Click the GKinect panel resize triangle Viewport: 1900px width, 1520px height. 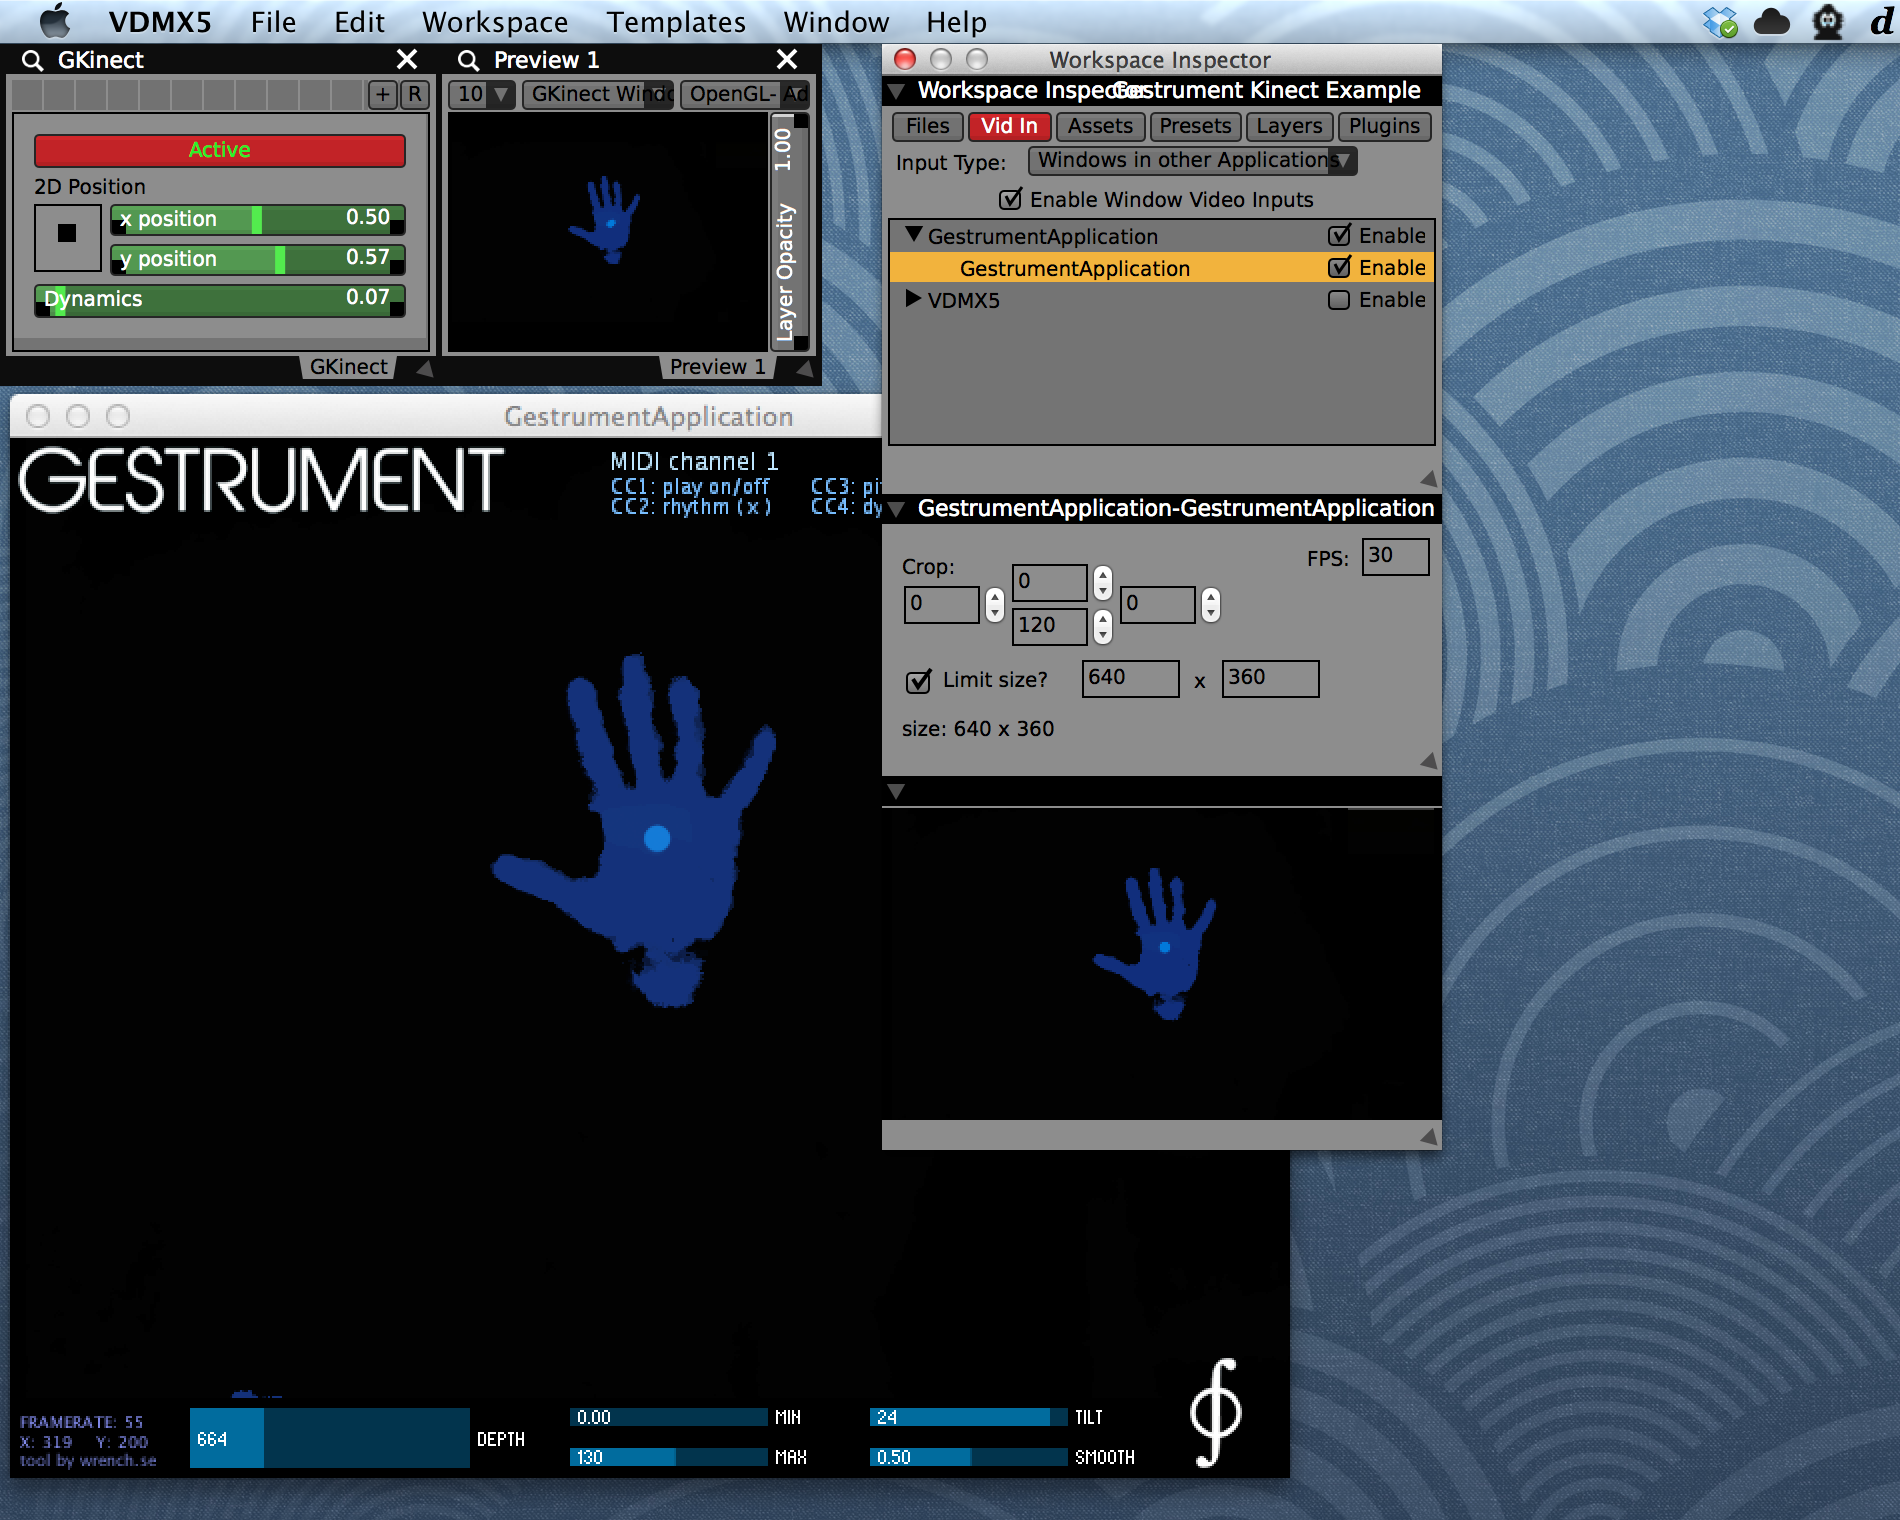(424, 368)
